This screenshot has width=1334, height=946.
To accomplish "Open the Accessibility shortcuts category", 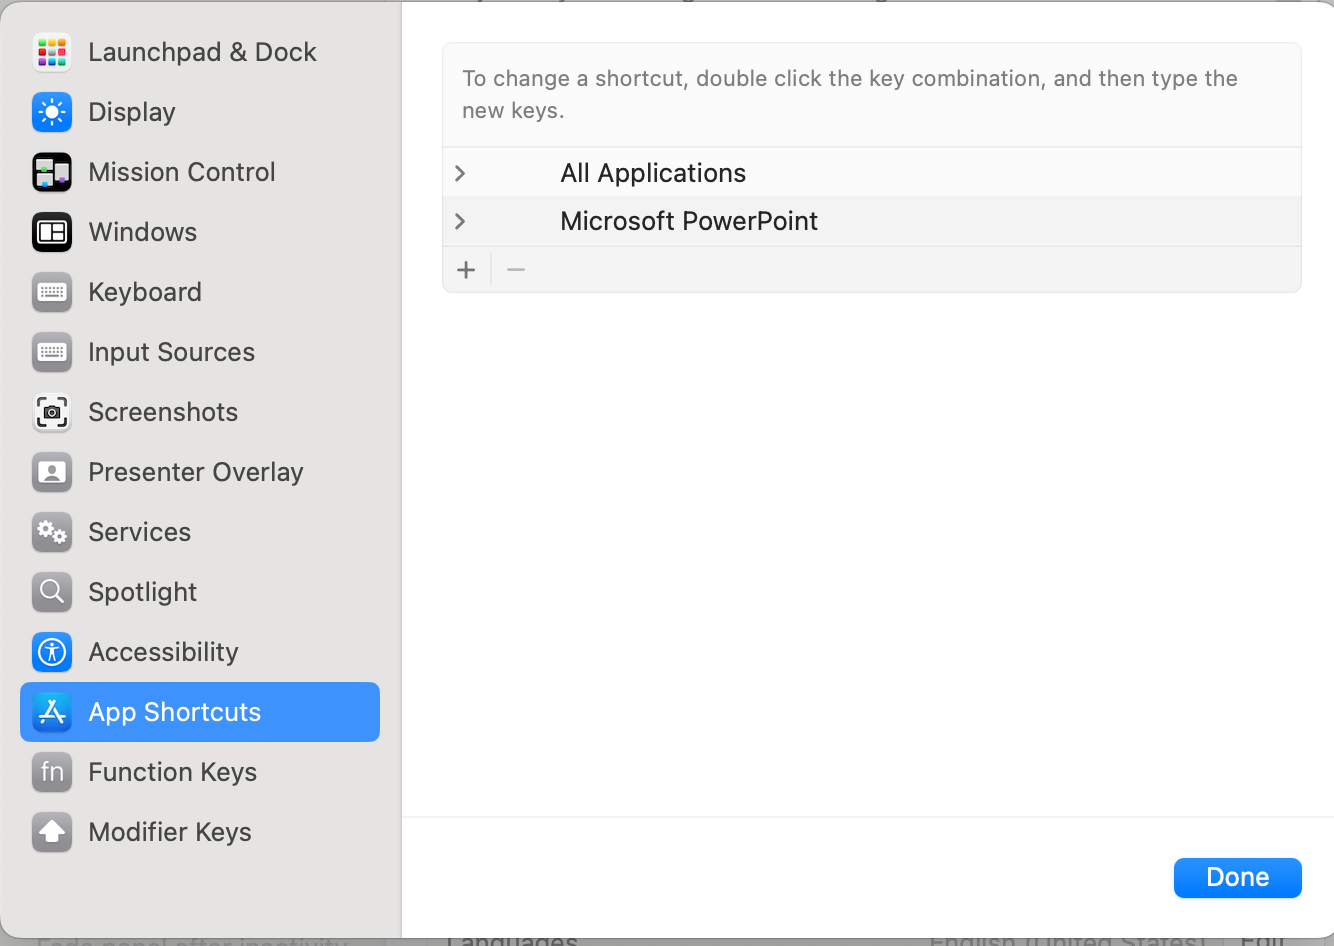I will (x=200, y=652).
